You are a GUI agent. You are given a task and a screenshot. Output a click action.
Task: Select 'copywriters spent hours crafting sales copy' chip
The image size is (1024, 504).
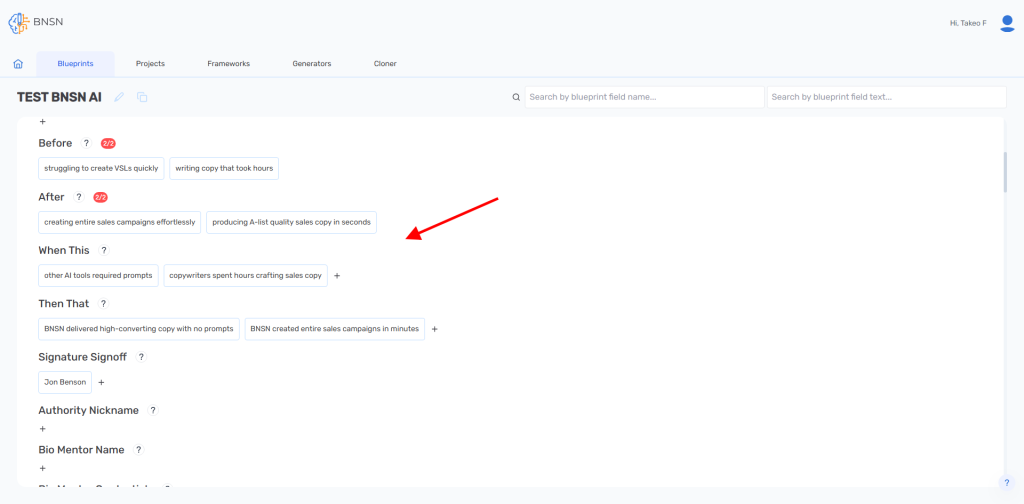(246, 276)
